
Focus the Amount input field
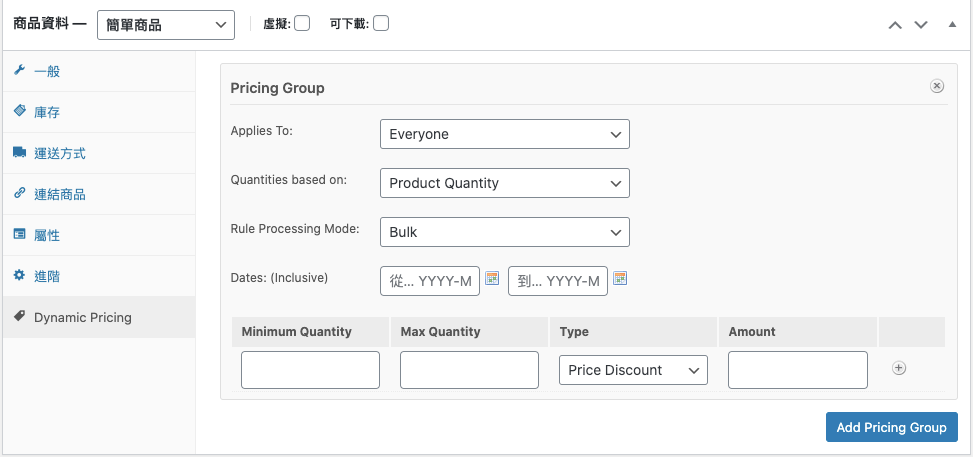click(x=797, y=370)
